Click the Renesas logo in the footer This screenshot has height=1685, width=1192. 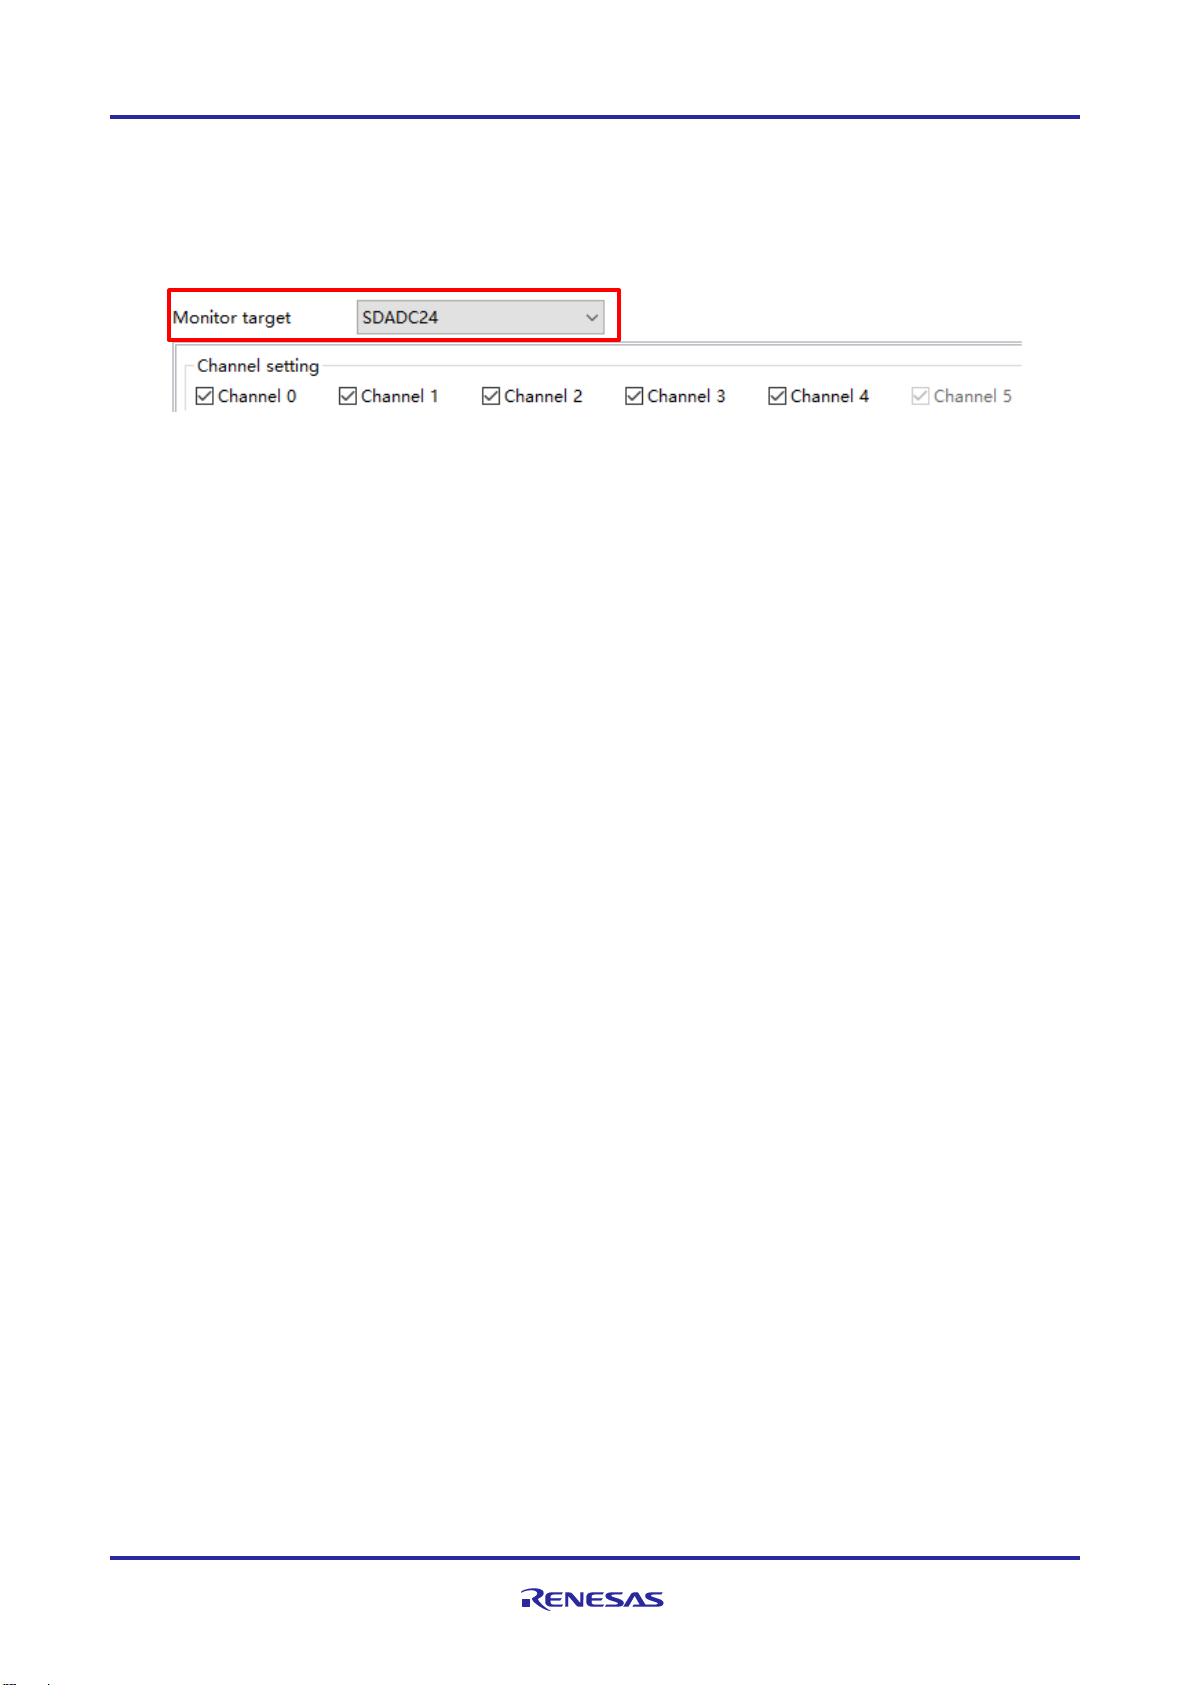592,1599
